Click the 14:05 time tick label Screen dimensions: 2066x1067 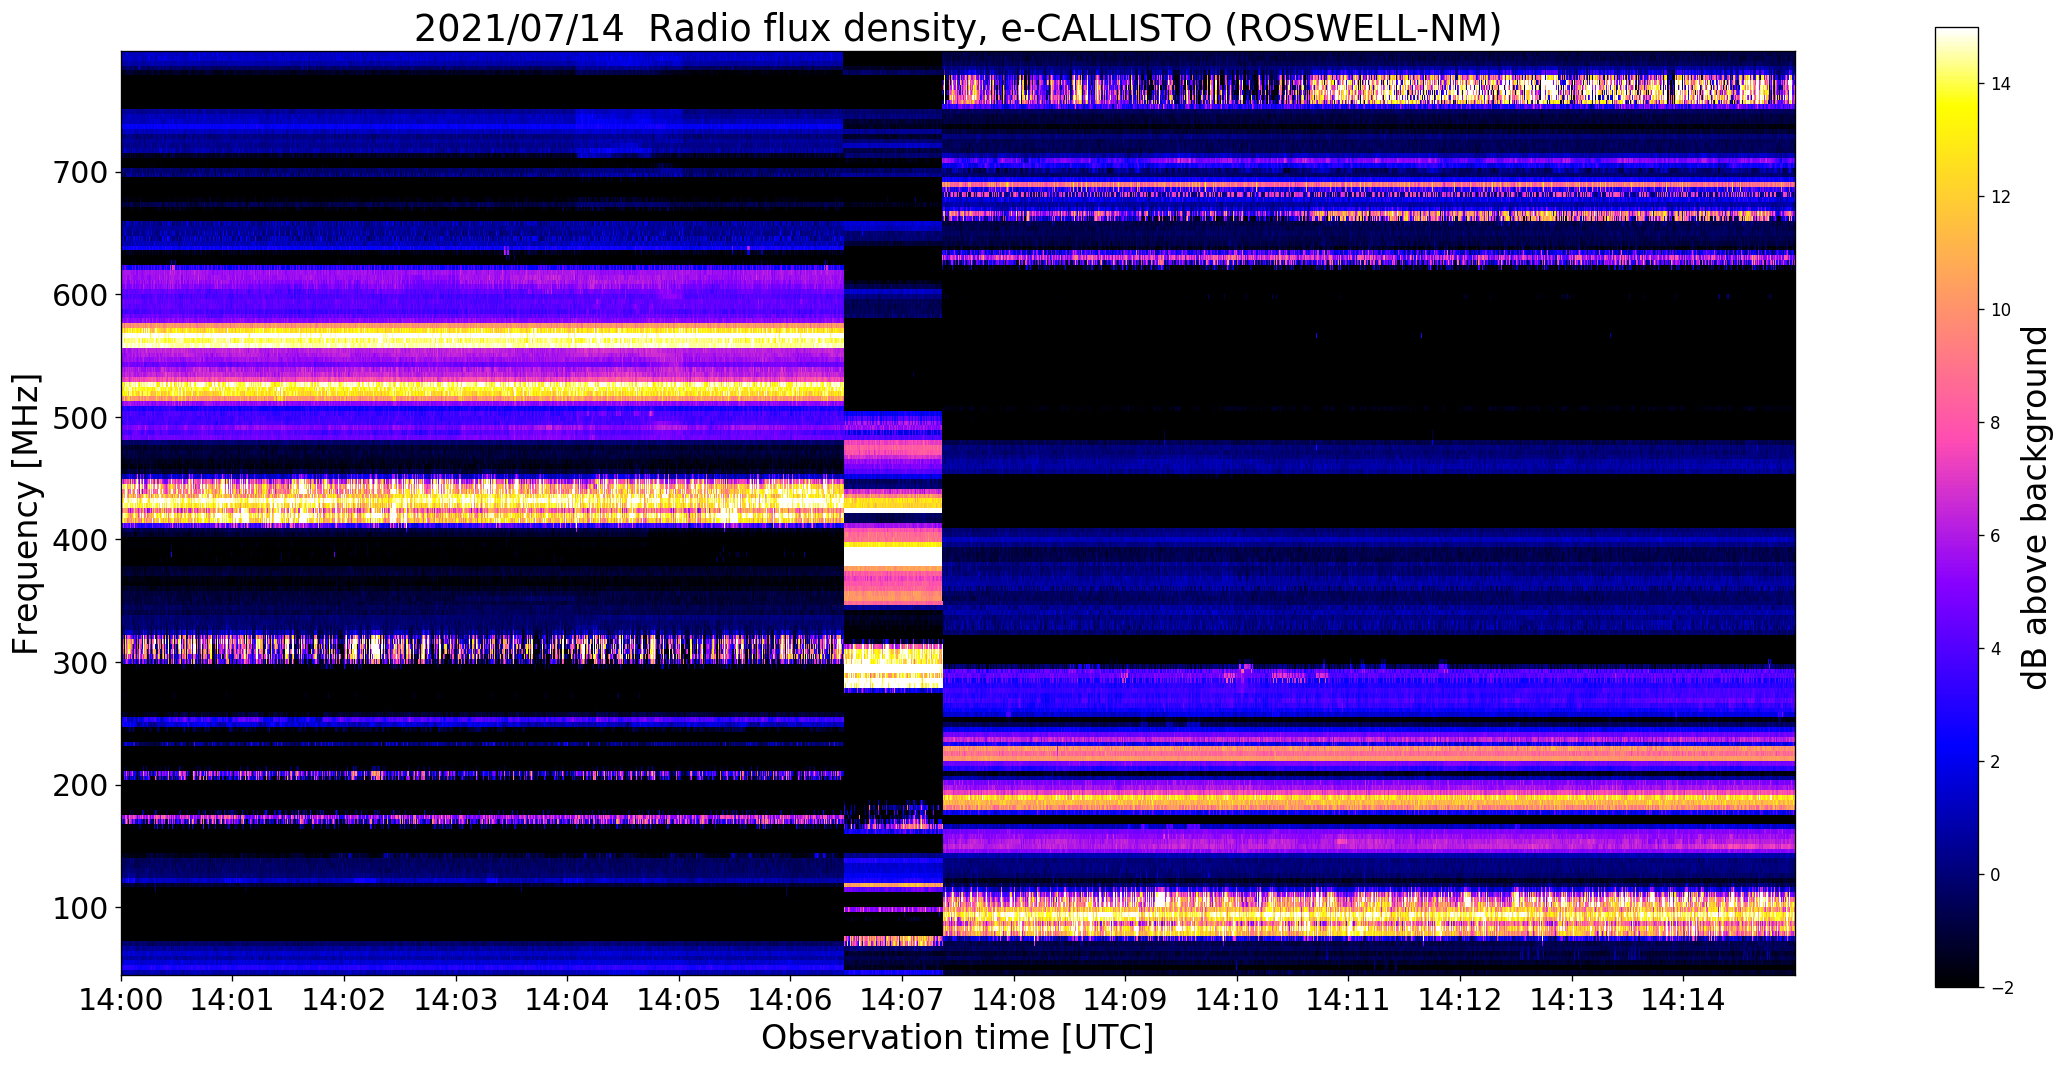point(679,999)
